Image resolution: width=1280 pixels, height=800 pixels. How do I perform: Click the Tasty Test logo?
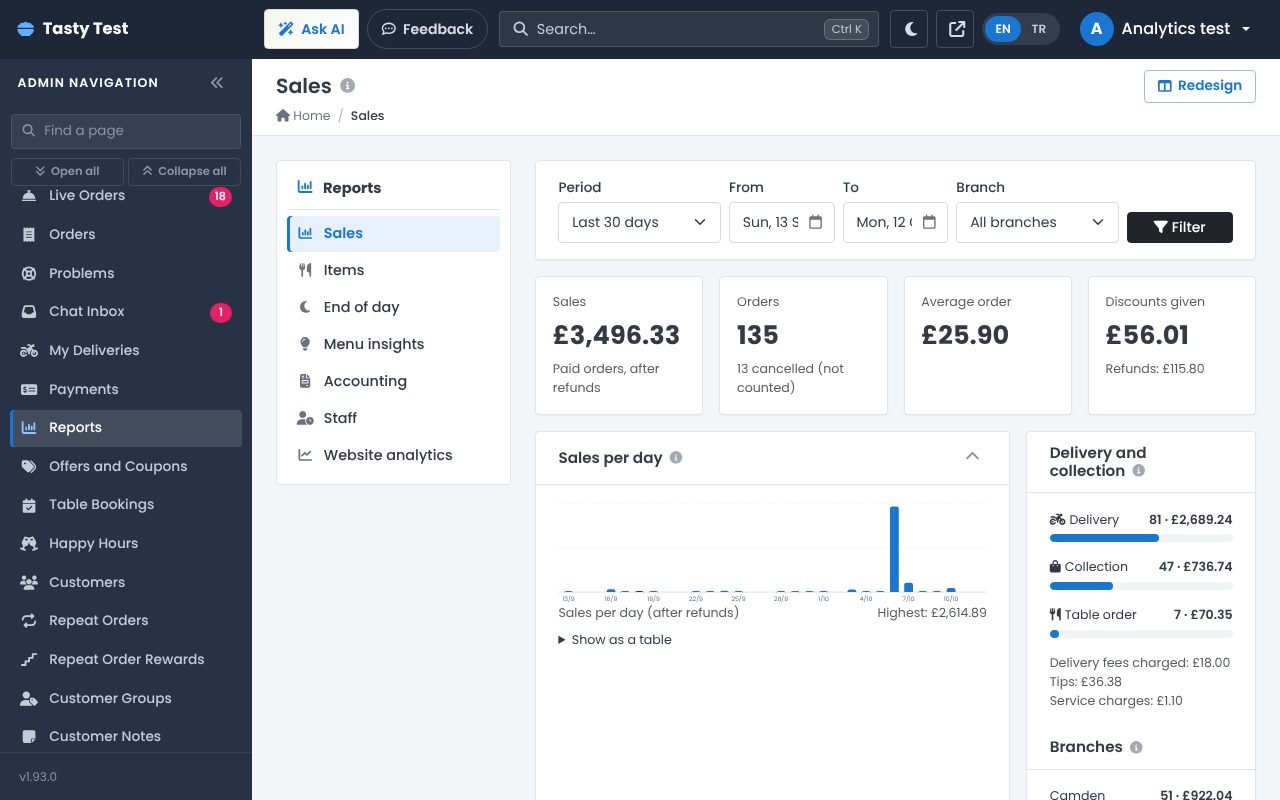(x=73, y=29)
